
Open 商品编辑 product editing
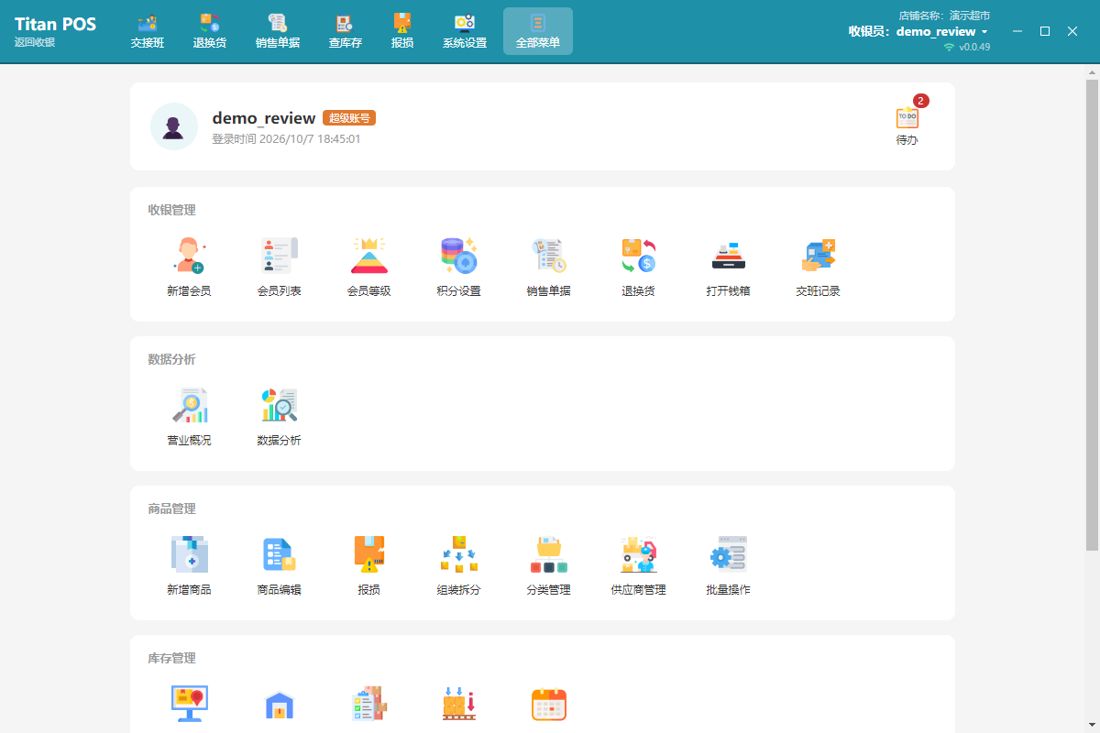coord(279,566)
